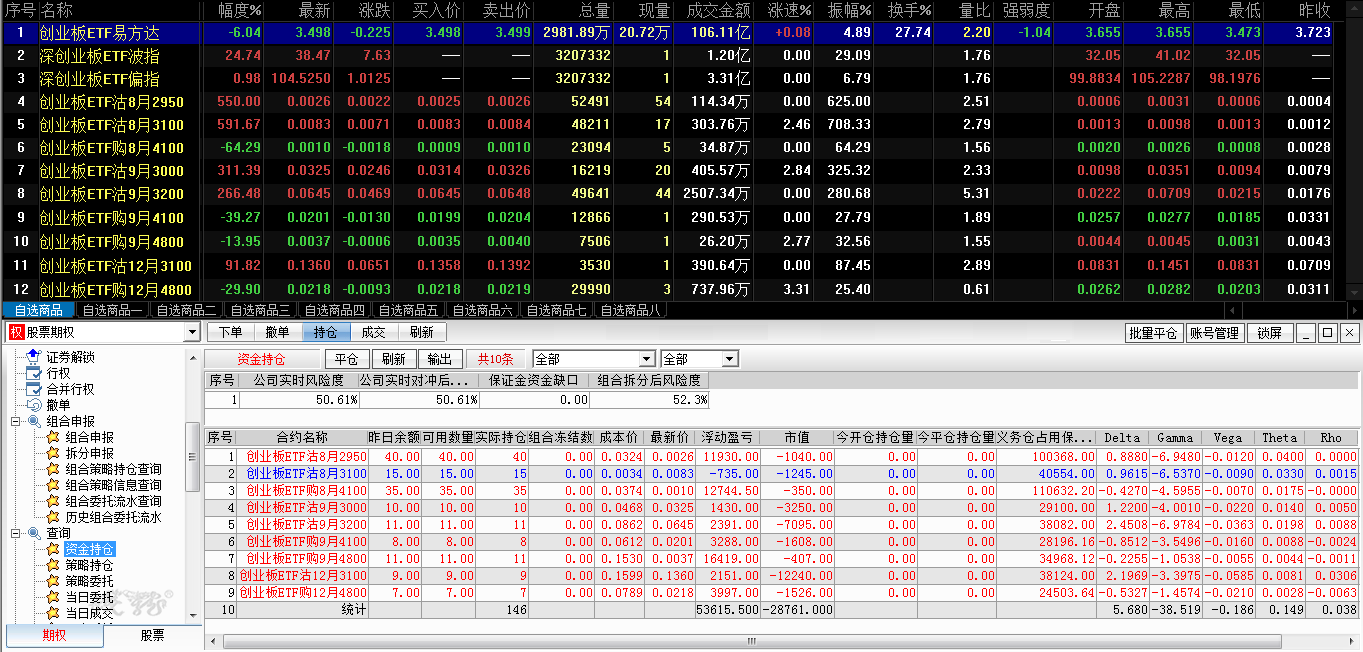Screen dimensions: 1363x652
Task: Open the first 全部 filter dropdown
Action: pos(648,359)
